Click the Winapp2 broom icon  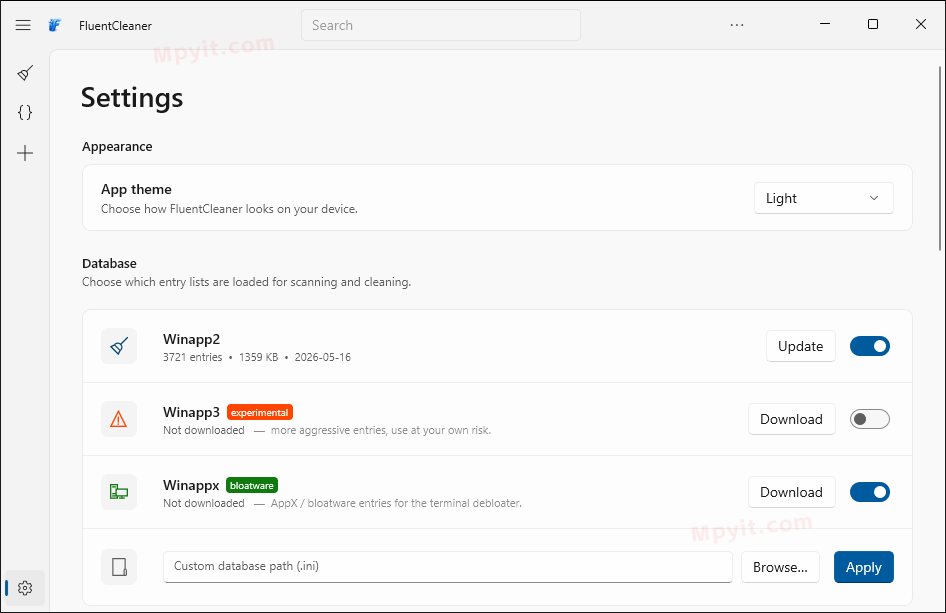coord(119,346)
